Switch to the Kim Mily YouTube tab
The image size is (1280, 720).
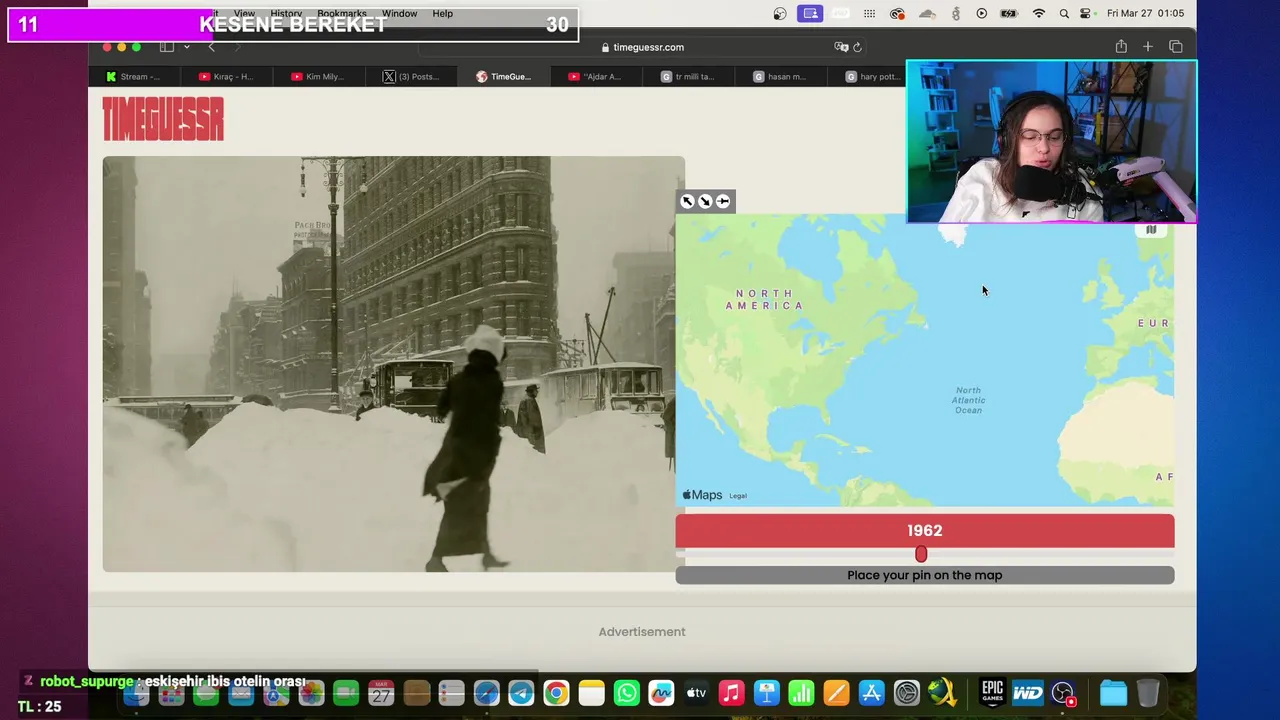[318, 76]
